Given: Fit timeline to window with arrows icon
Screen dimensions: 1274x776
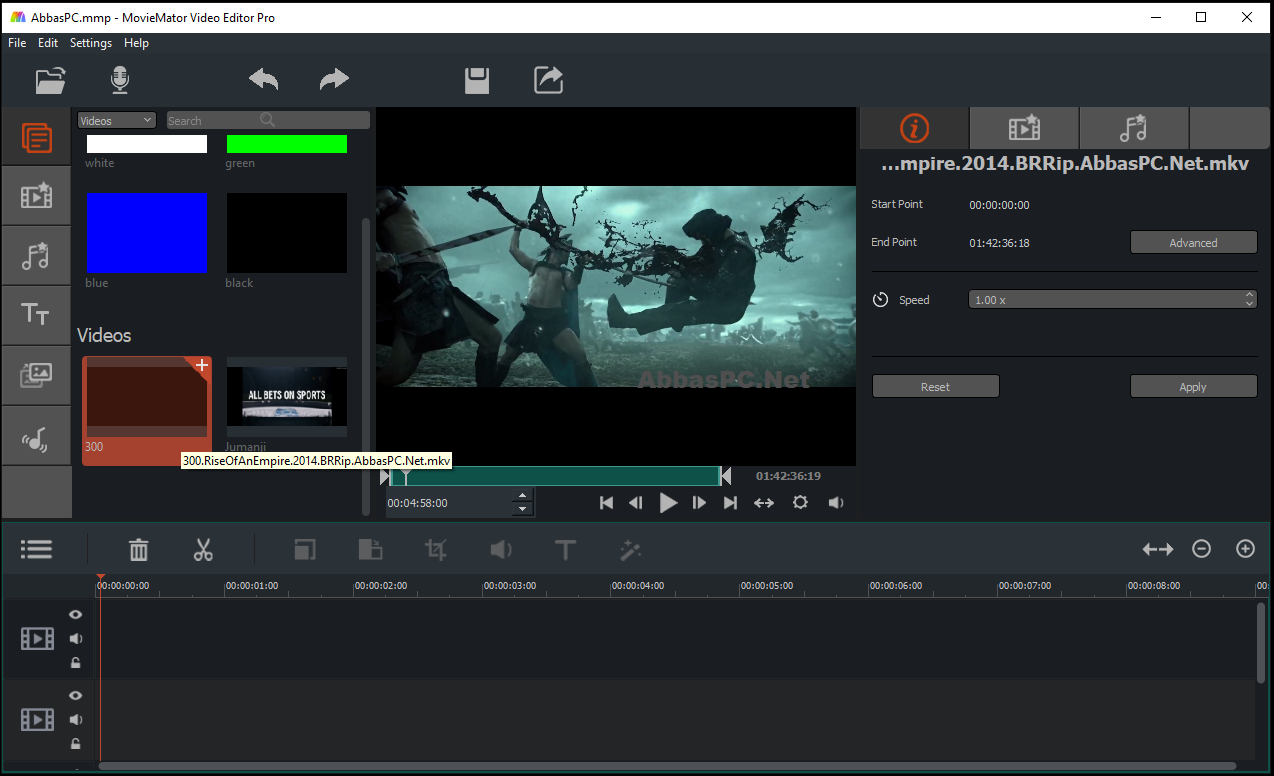Looking at the screenshot, I should coord(1158,549).
